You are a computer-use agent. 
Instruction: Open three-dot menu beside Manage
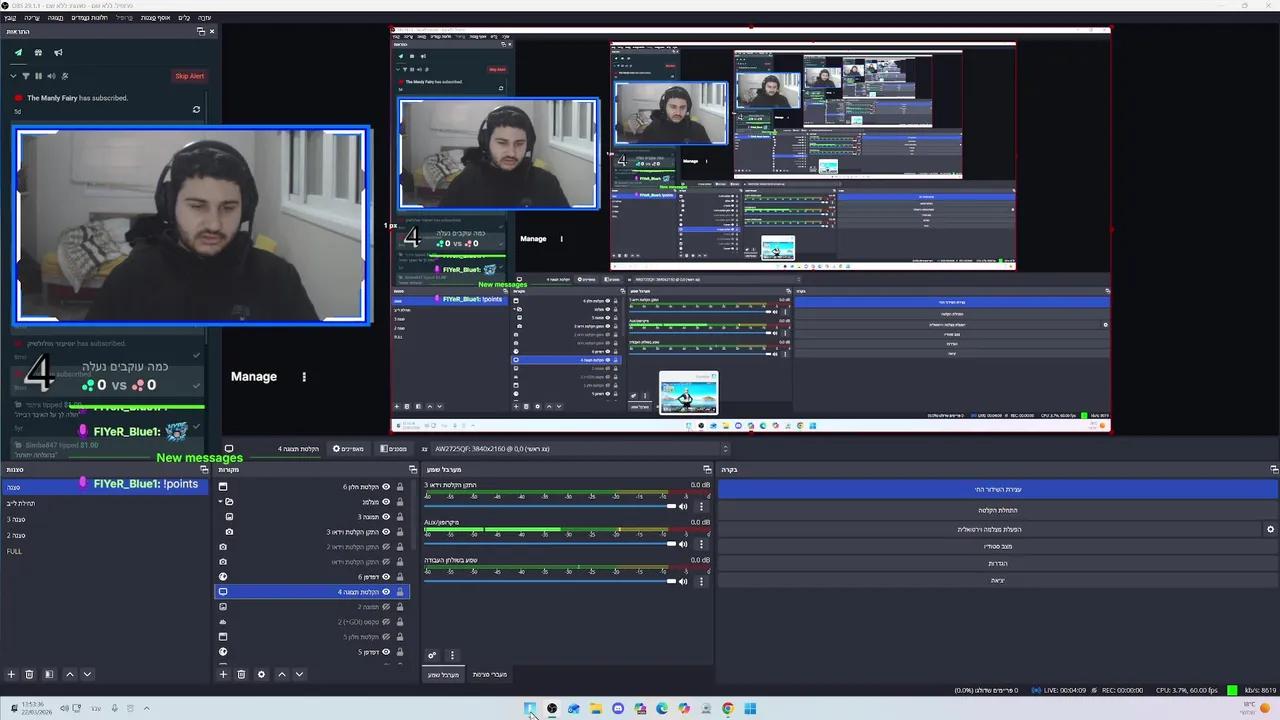[x=304, y=377]
